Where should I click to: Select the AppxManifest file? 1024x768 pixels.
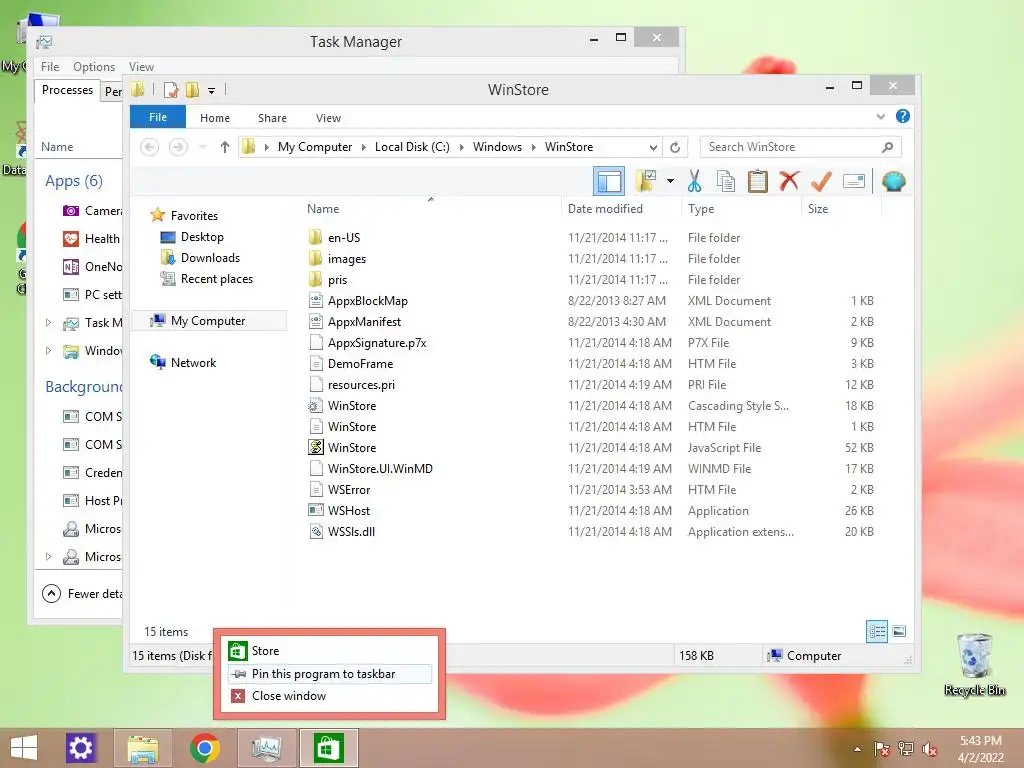[x=364, y=322]
